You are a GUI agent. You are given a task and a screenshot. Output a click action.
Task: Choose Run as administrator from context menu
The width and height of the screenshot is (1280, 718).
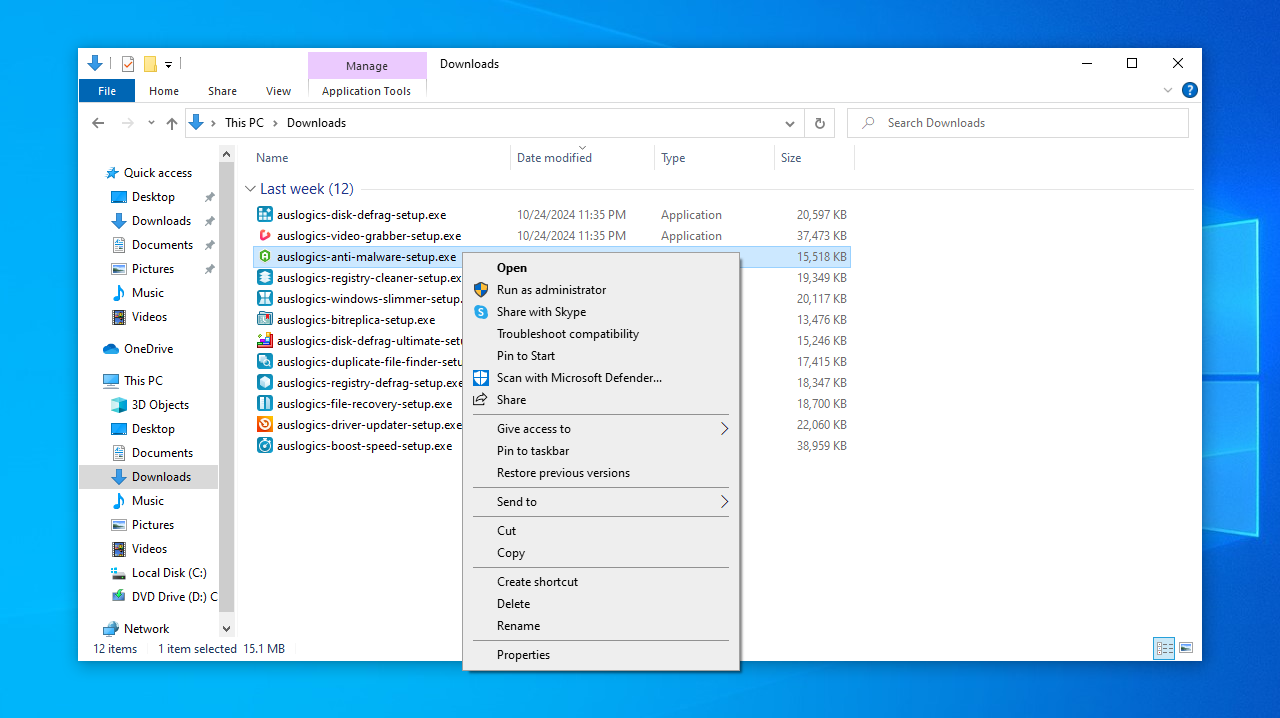(551, 290)
